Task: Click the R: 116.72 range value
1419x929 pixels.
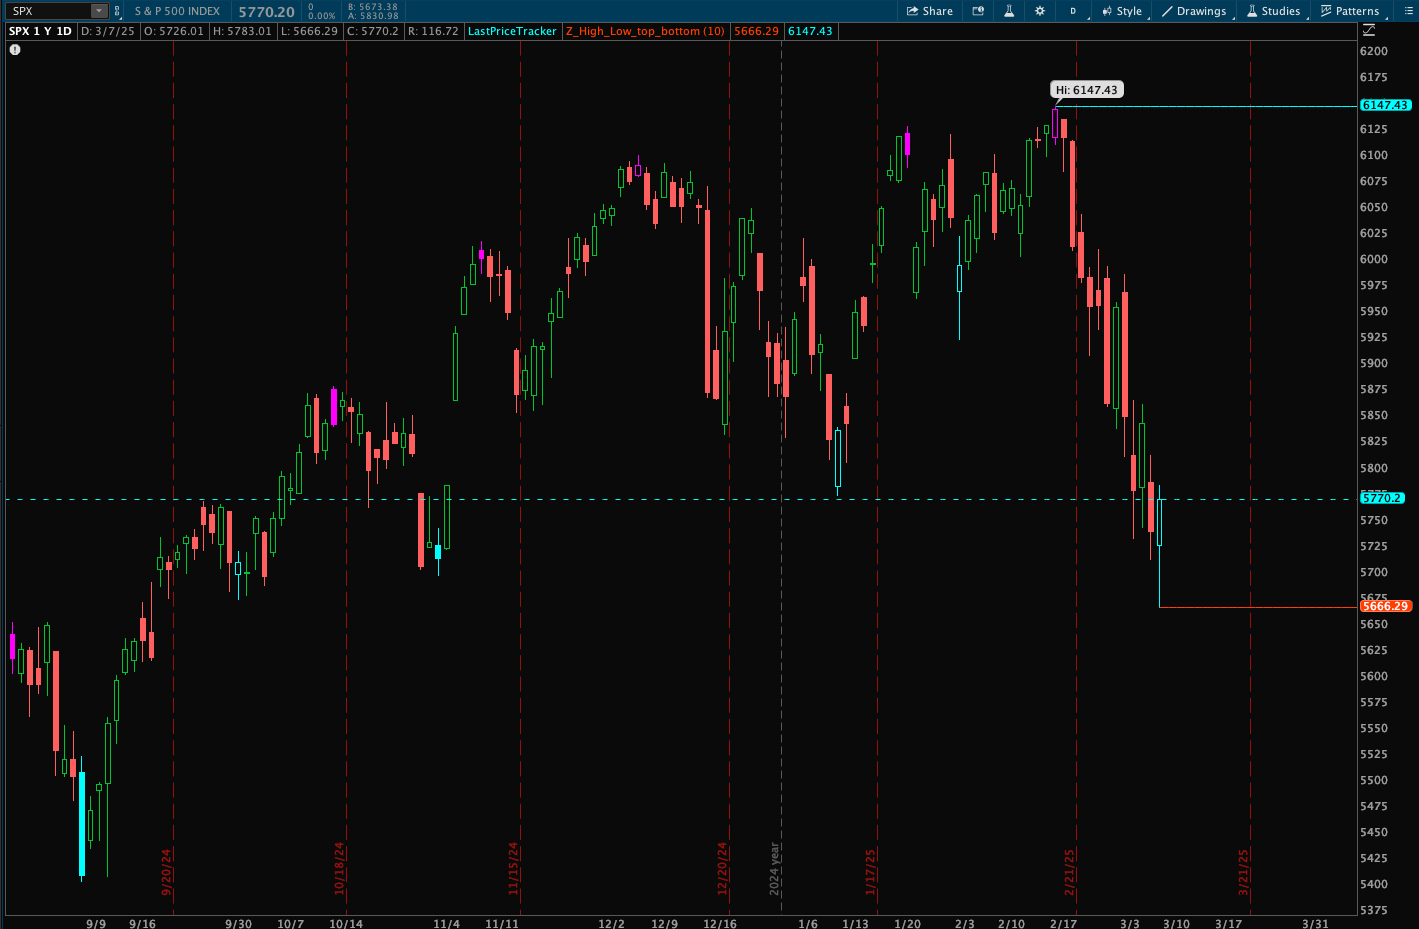Action: (433, 31)
